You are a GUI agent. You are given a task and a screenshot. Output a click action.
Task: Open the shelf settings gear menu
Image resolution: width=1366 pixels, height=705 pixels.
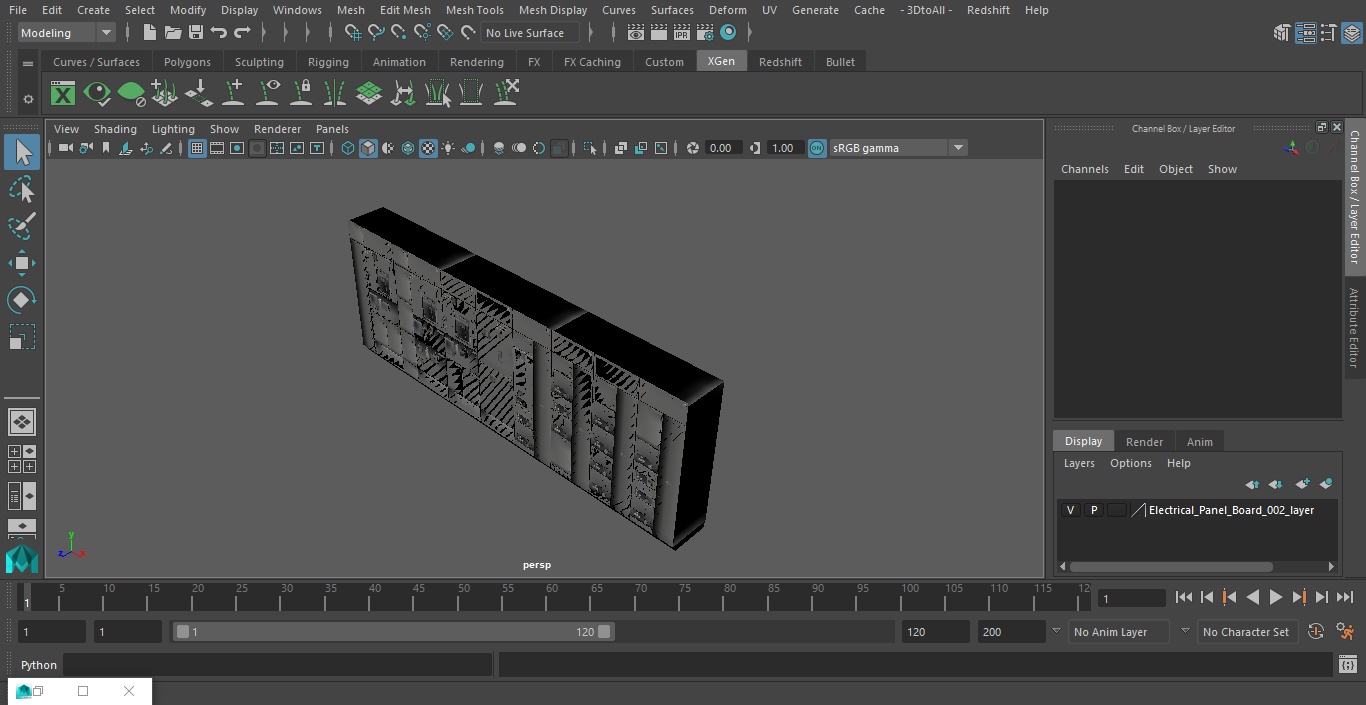(28, 98)
